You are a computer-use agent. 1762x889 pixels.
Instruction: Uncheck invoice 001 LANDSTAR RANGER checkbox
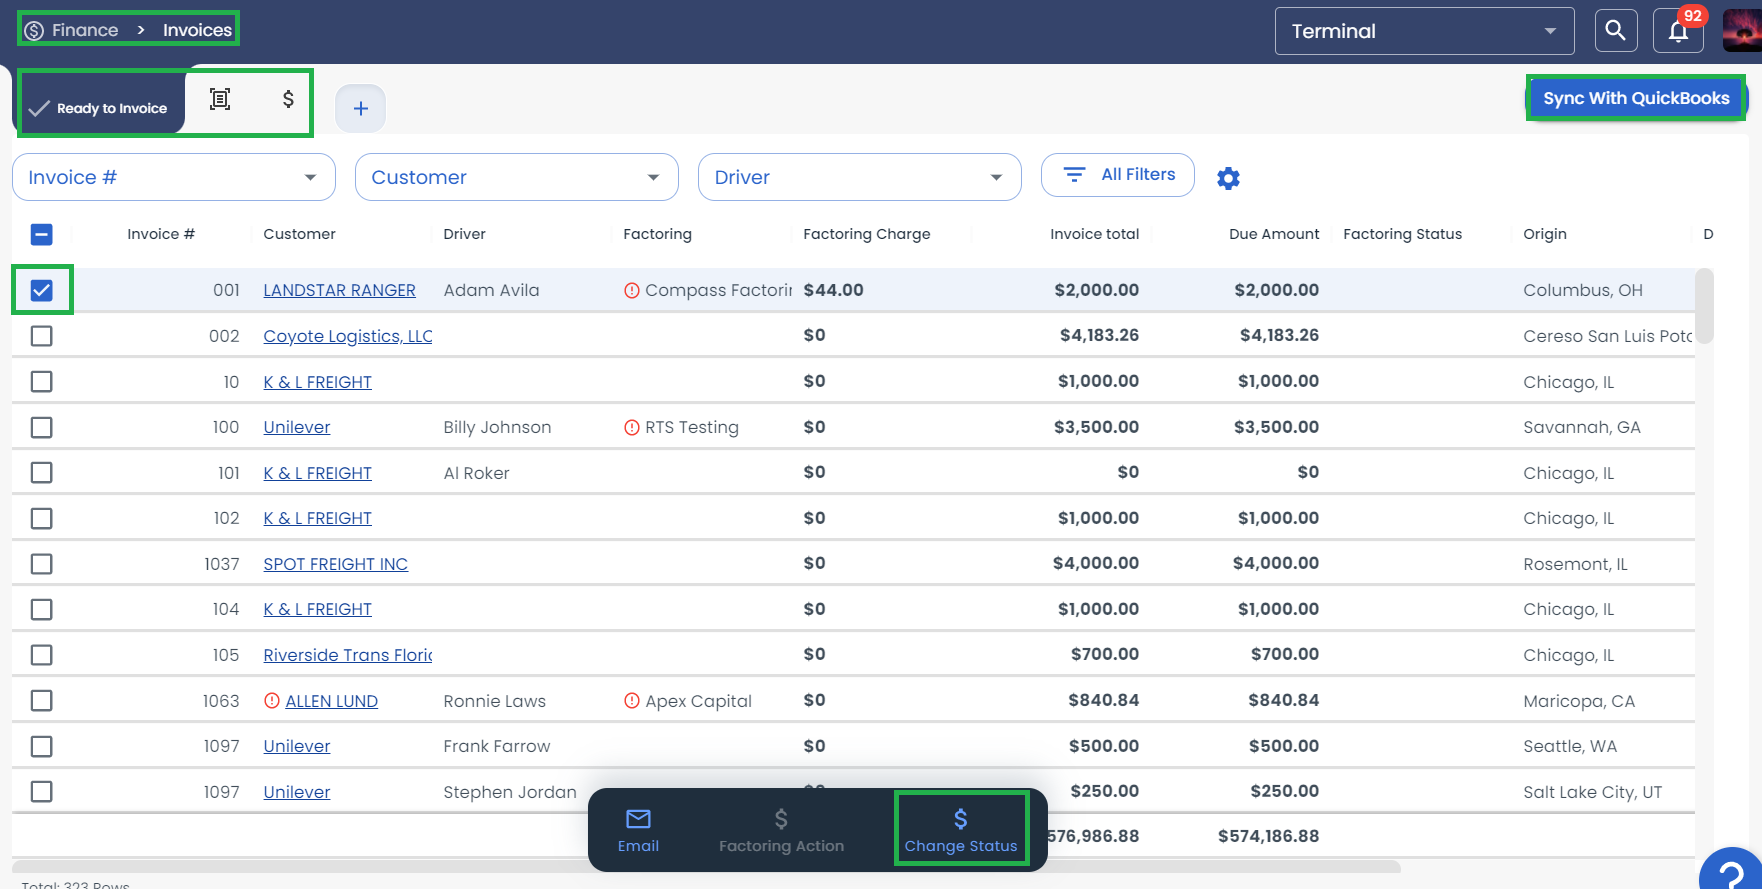point(41,290)
